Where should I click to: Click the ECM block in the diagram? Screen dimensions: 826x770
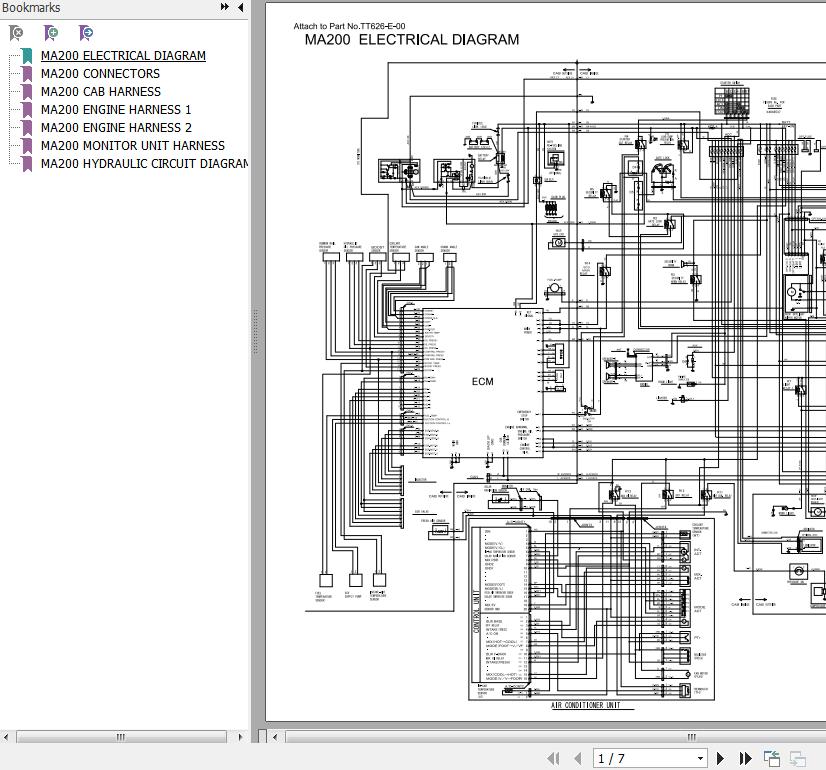[483, 382]
